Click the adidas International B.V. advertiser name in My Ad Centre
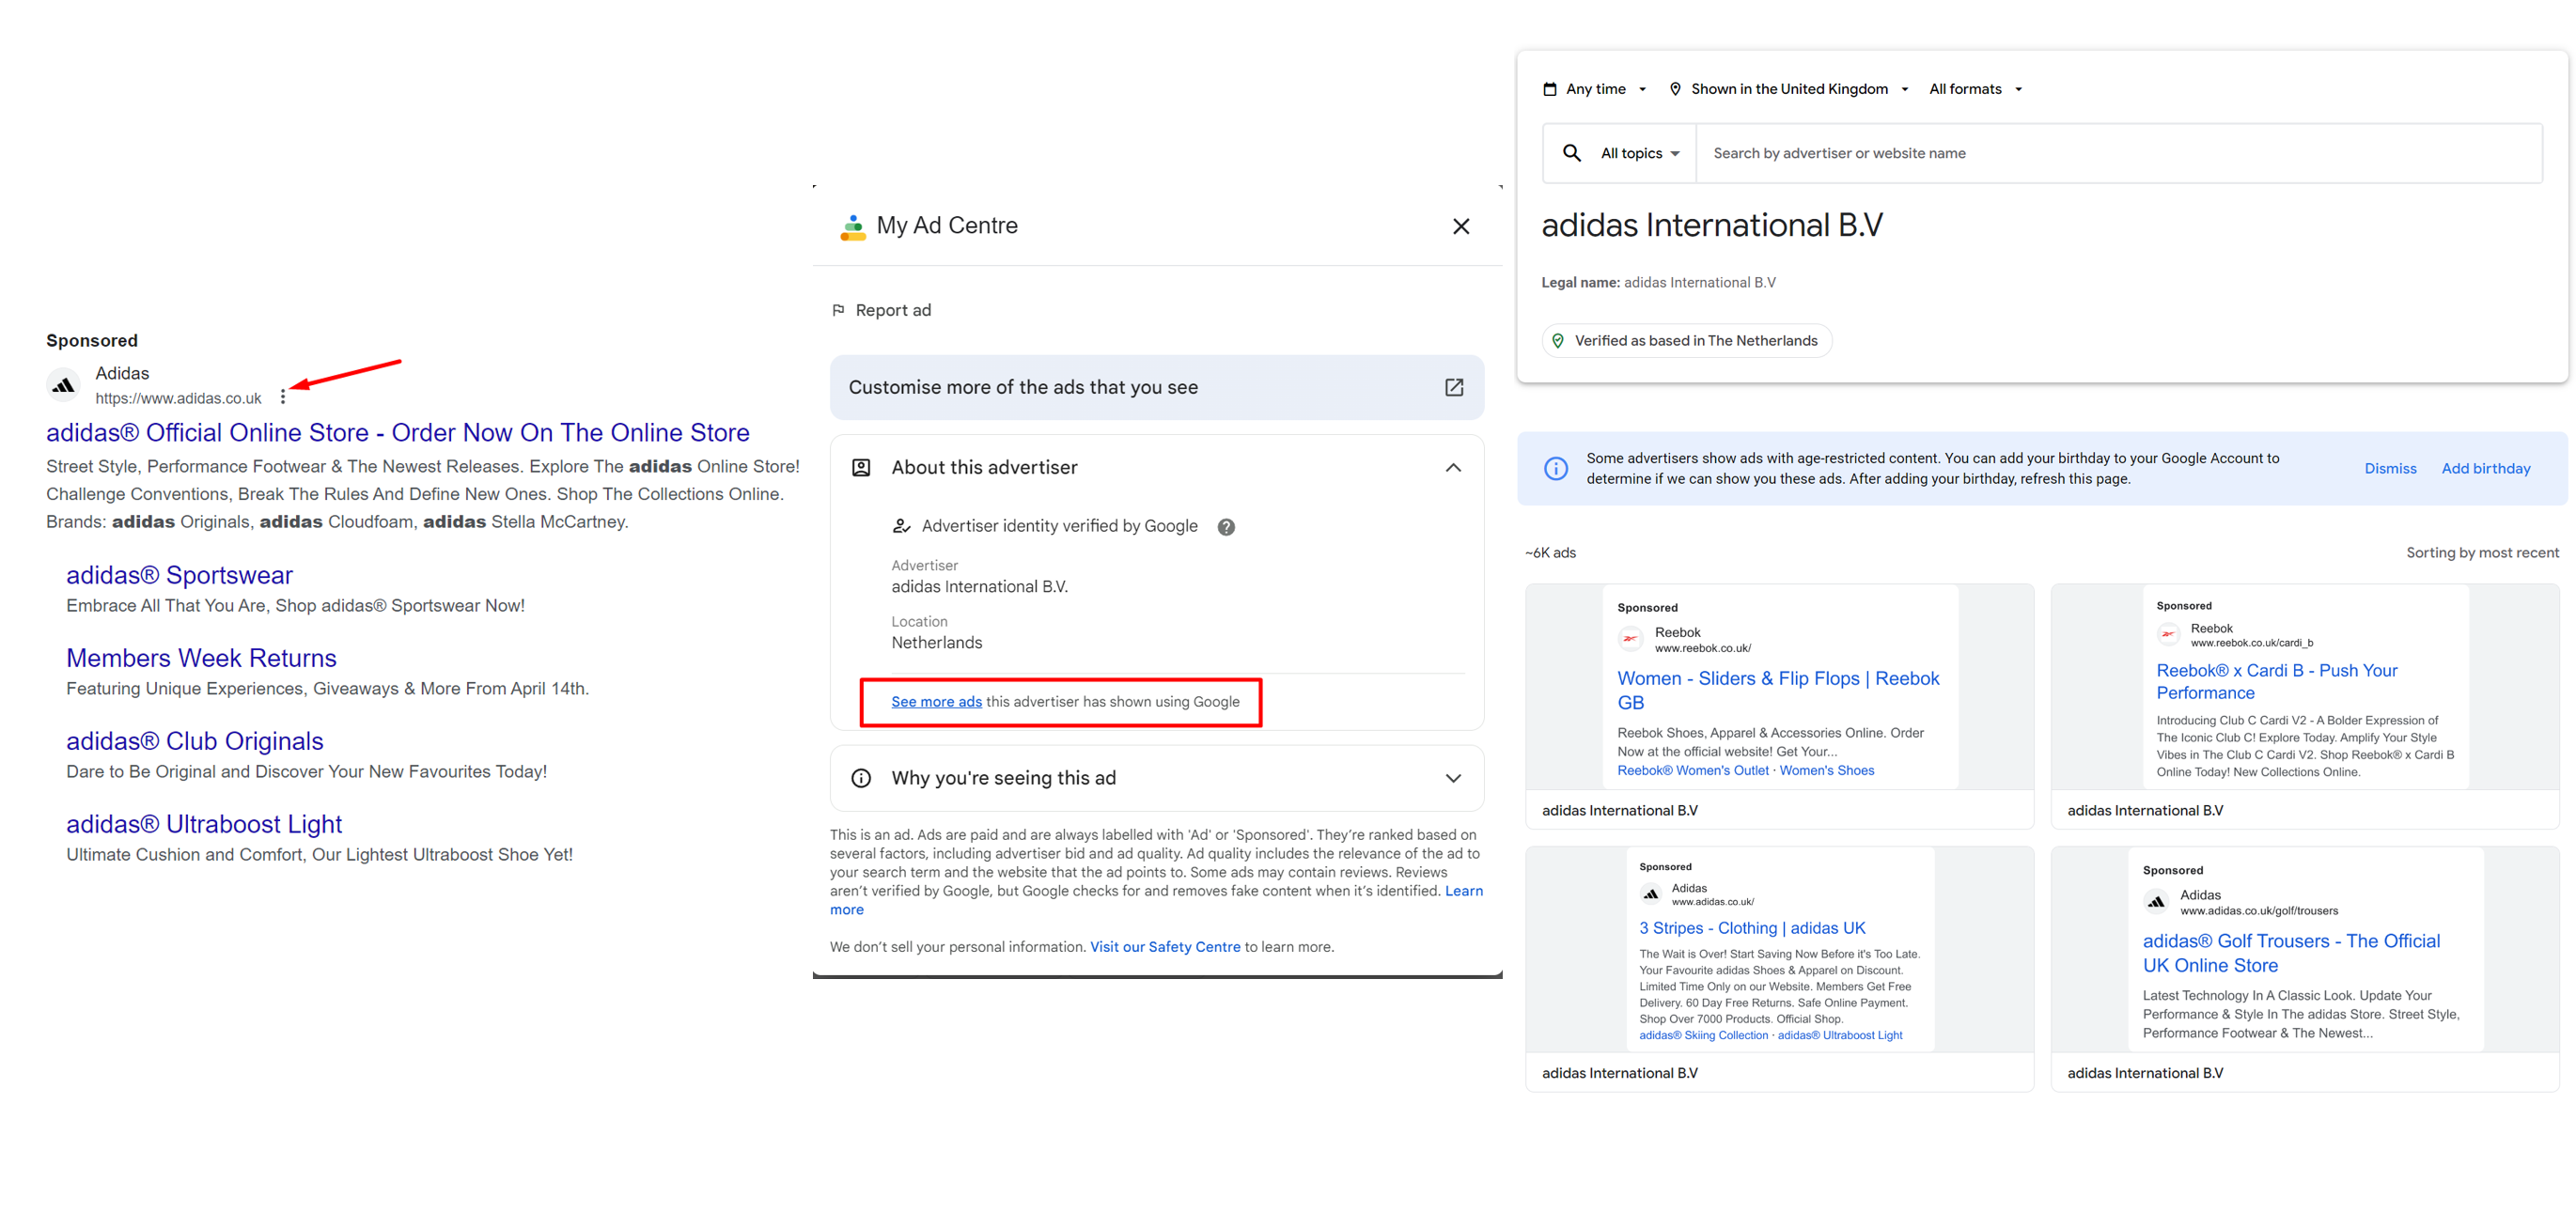Image resolution: width=2576 pixels, height=1228 pixels. [x=979, y=587]
